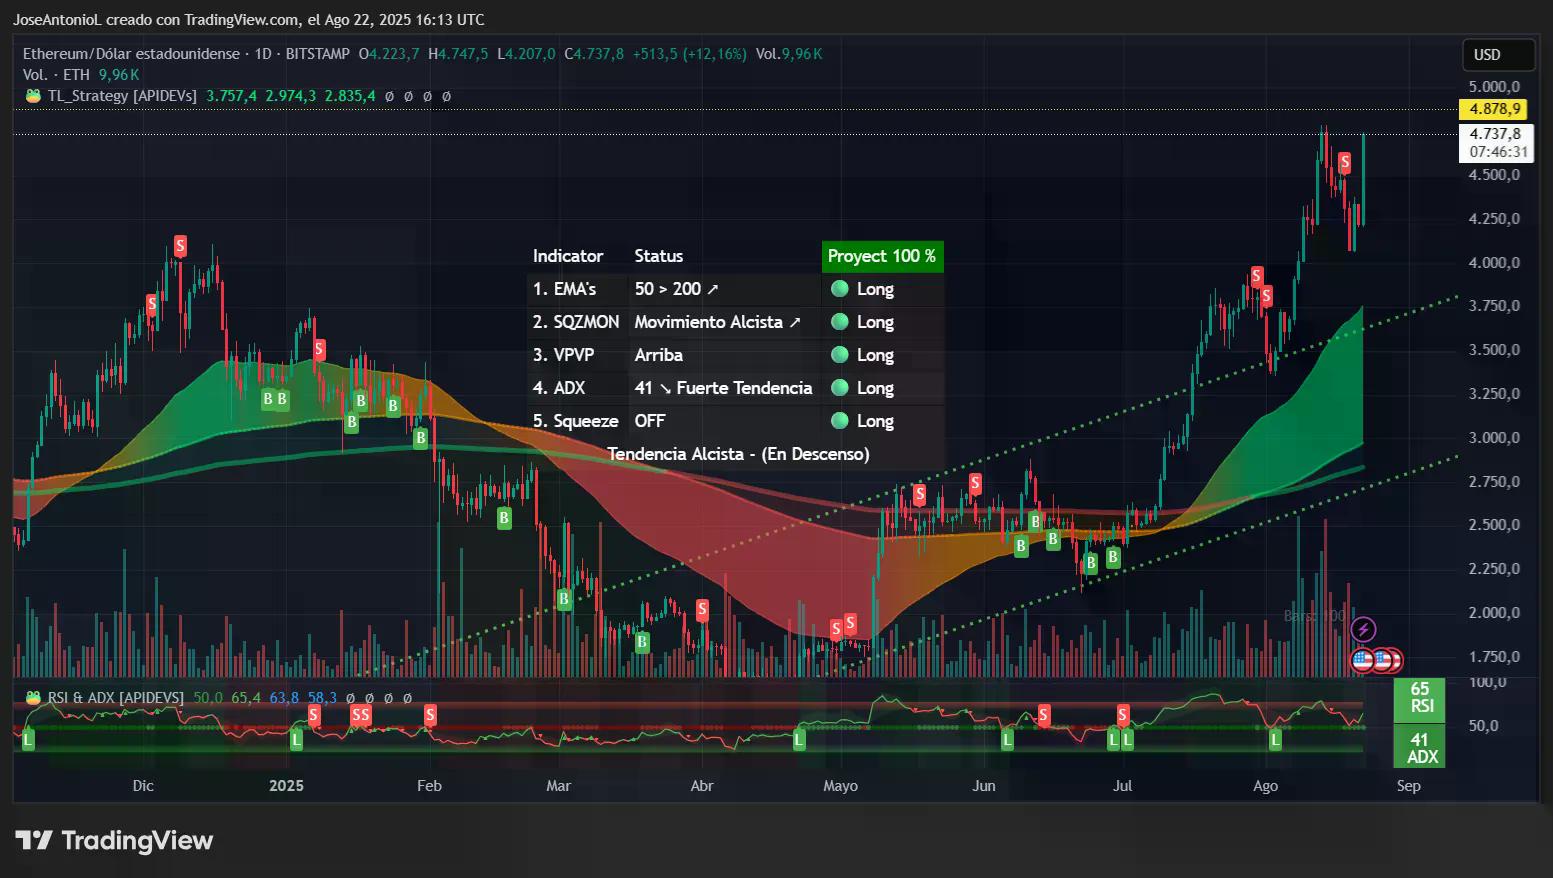The height and width of the screenshot is (878, 1553).
Task: Click the high price value H4.747,5
Action: [x=458, y=54]
